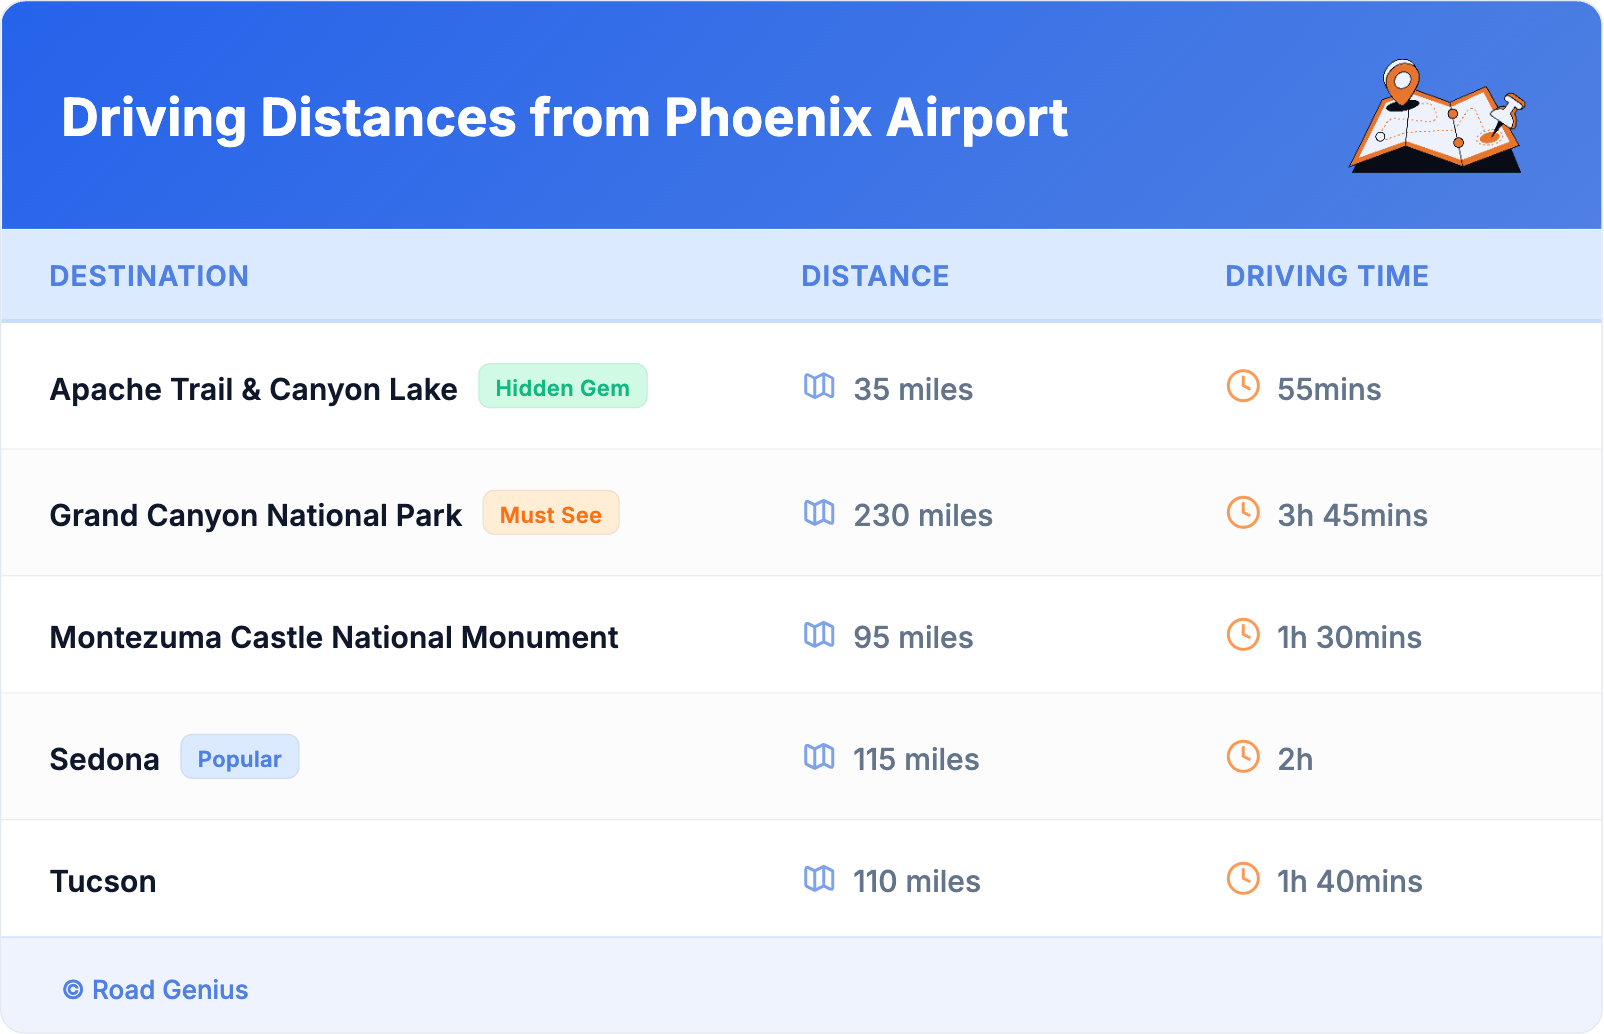Click the map illustration with pins in header
The width and height of the screenshot is (1604, 1034).
1437,118
